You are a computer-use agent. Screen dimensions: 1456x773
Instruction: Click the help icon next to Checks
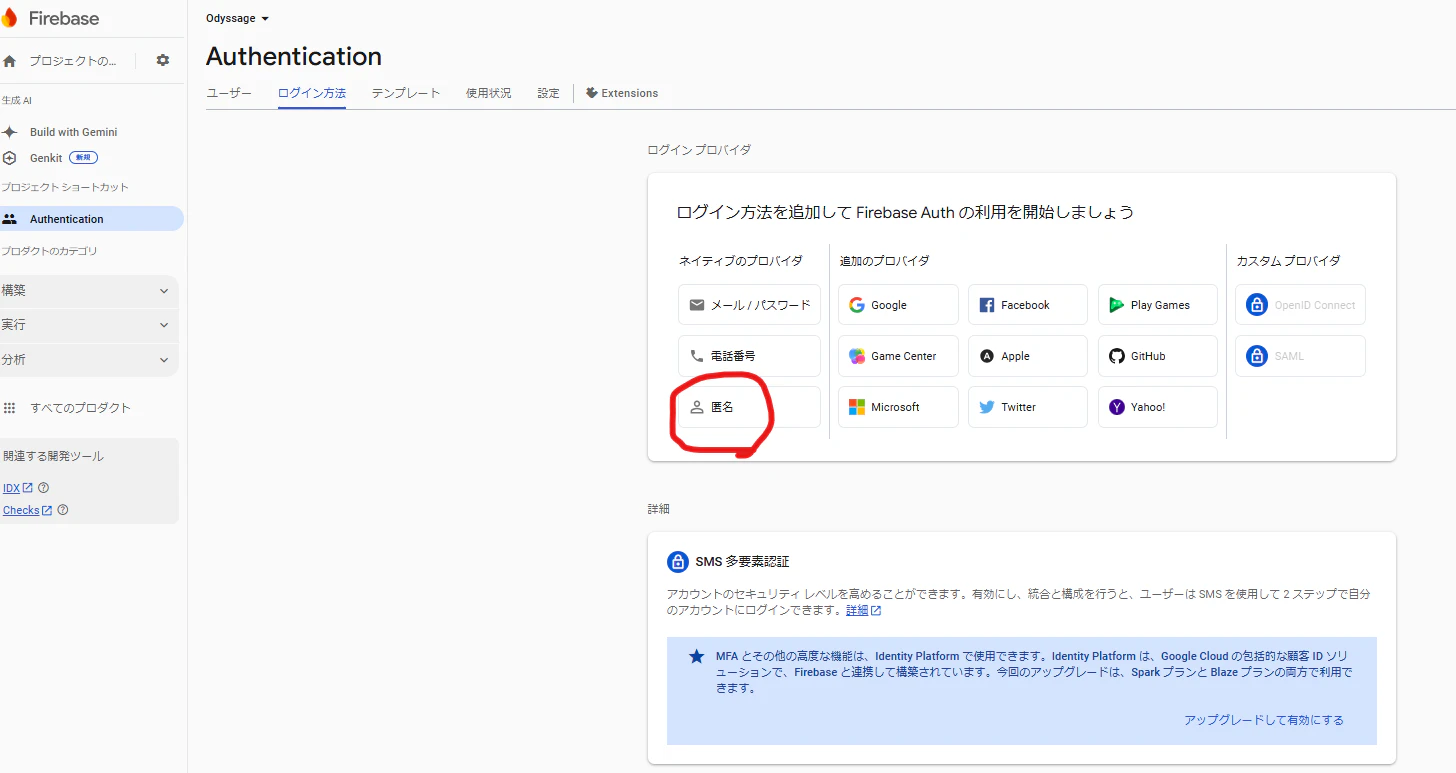63,510
